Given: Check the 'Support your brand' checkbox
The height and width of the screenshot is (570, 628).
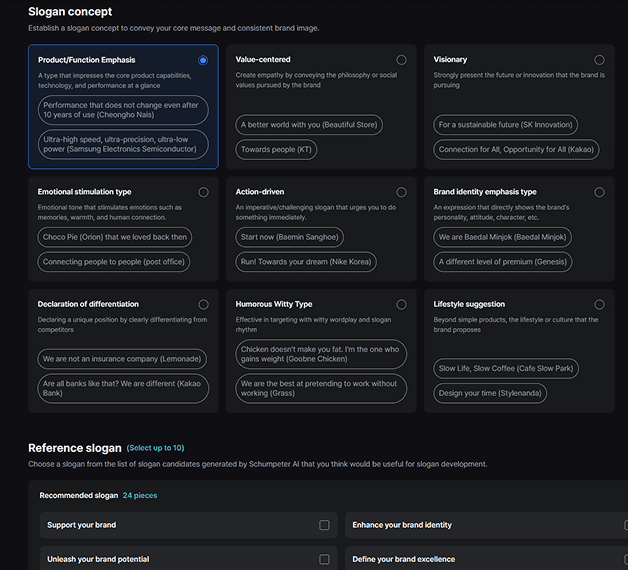Looking at the screenshot, I should (x=324, y=525).
